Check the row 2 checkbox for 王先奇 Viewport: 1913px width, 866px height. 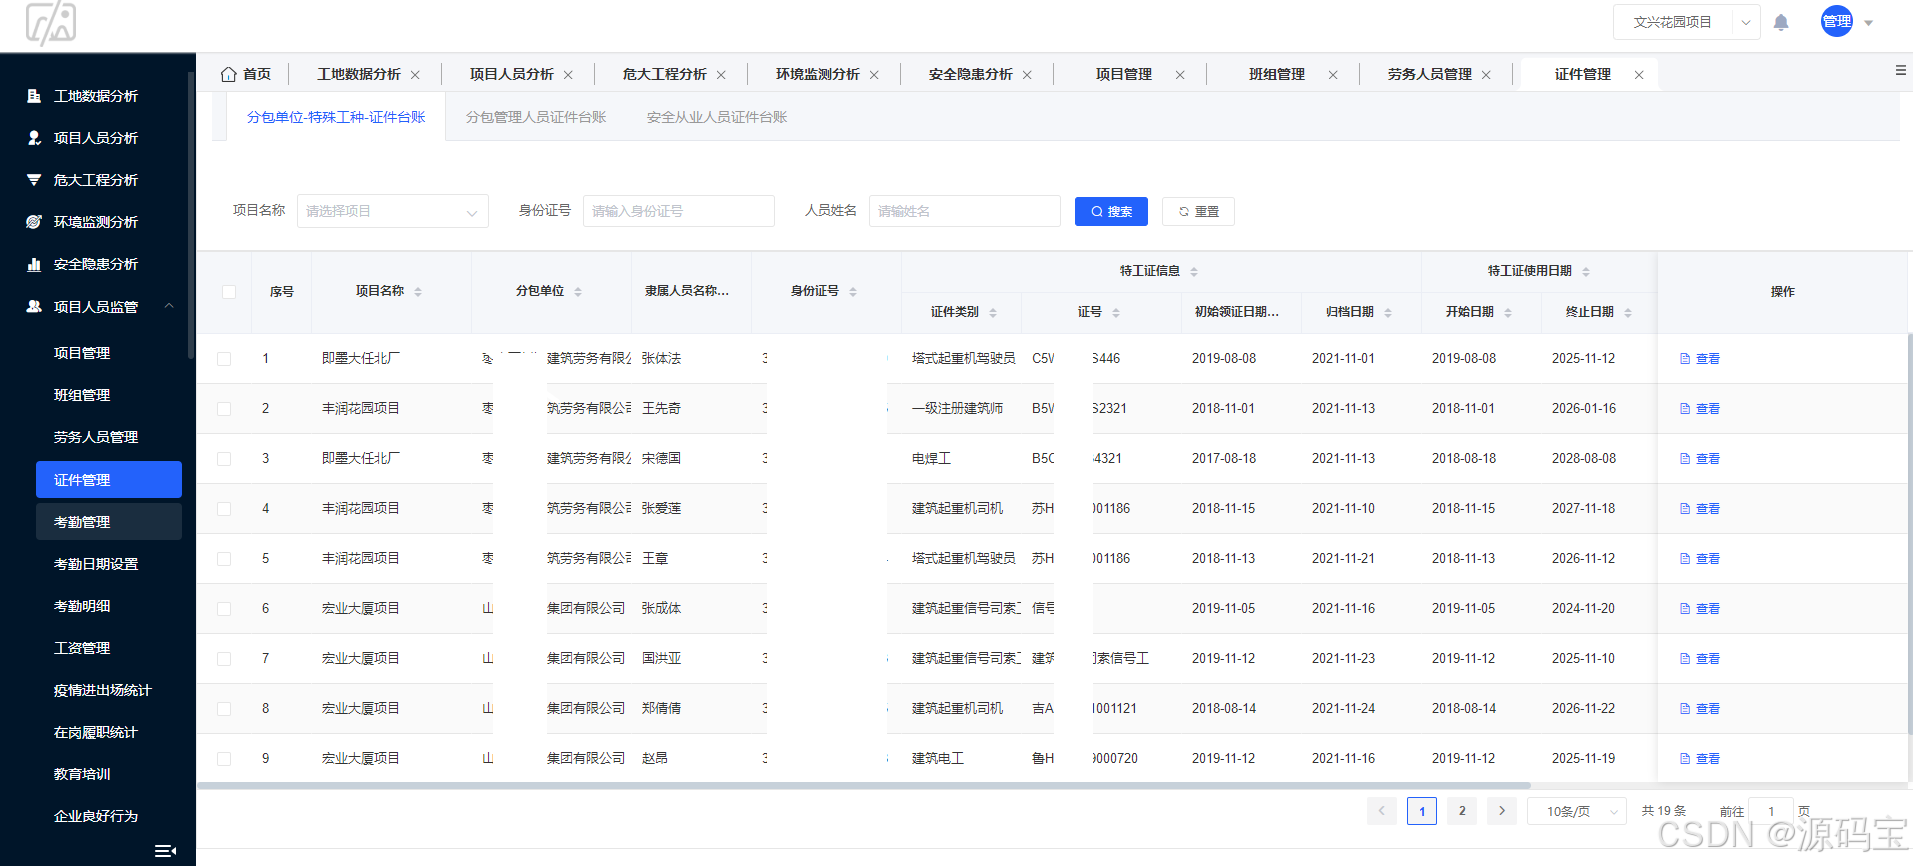tap(224, 409)
